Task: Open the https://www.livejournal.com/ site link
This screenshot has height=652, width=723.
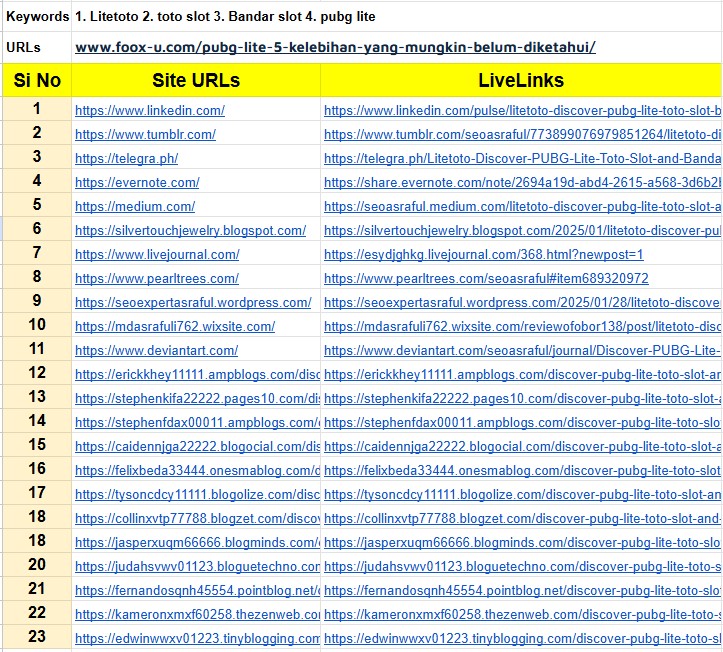Action: pos(157,254)
